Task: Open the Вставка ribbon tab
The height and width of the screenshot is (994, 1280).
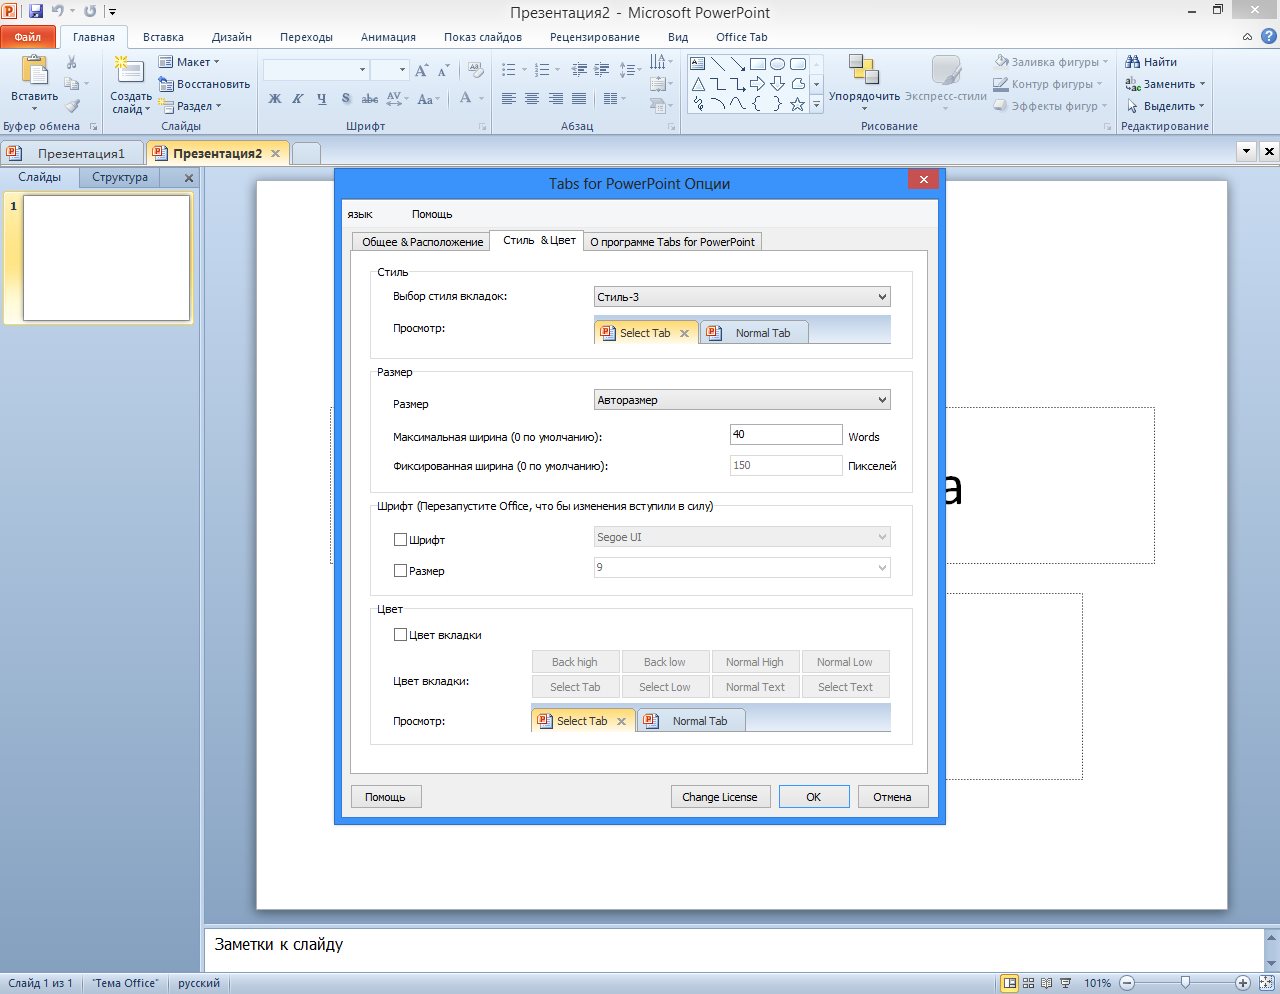Action: point(163,37)
